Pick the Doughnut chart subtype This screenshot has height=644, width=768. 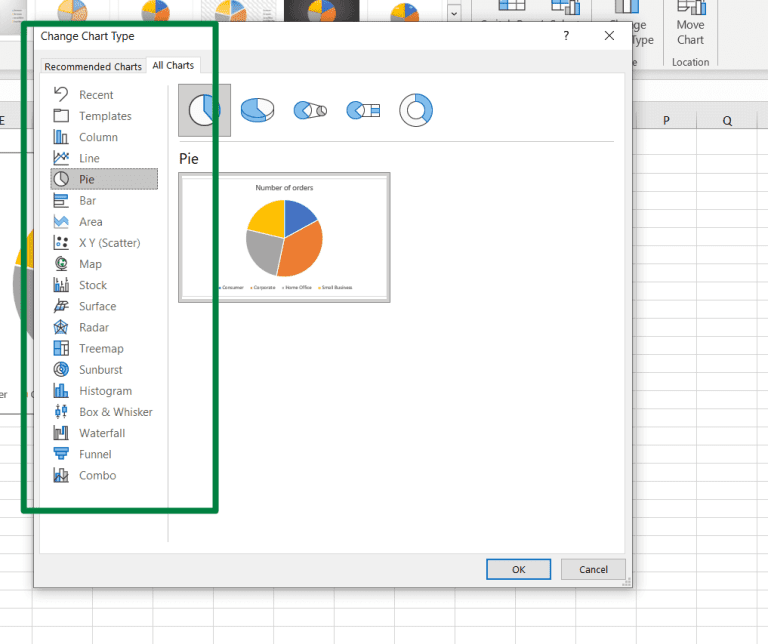pos(416,110)
